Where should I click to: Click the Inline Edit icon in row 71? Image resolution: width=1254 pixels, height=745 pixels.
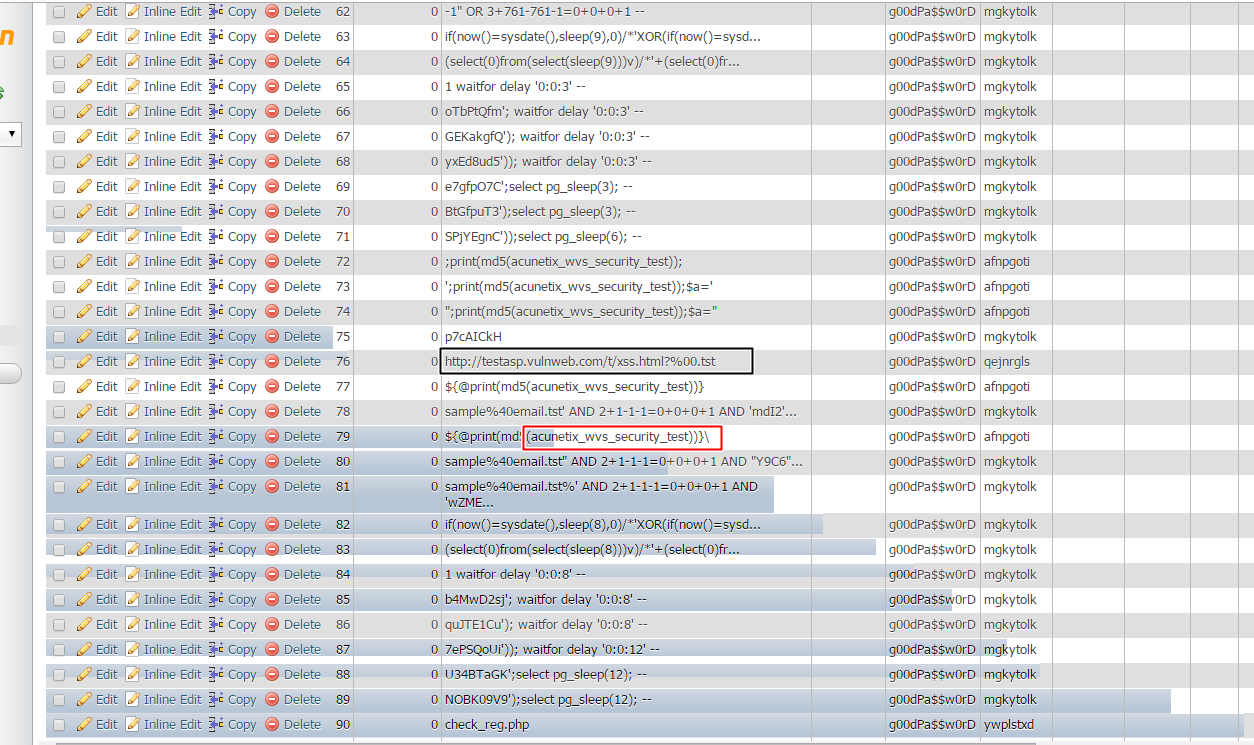point(132,237)
